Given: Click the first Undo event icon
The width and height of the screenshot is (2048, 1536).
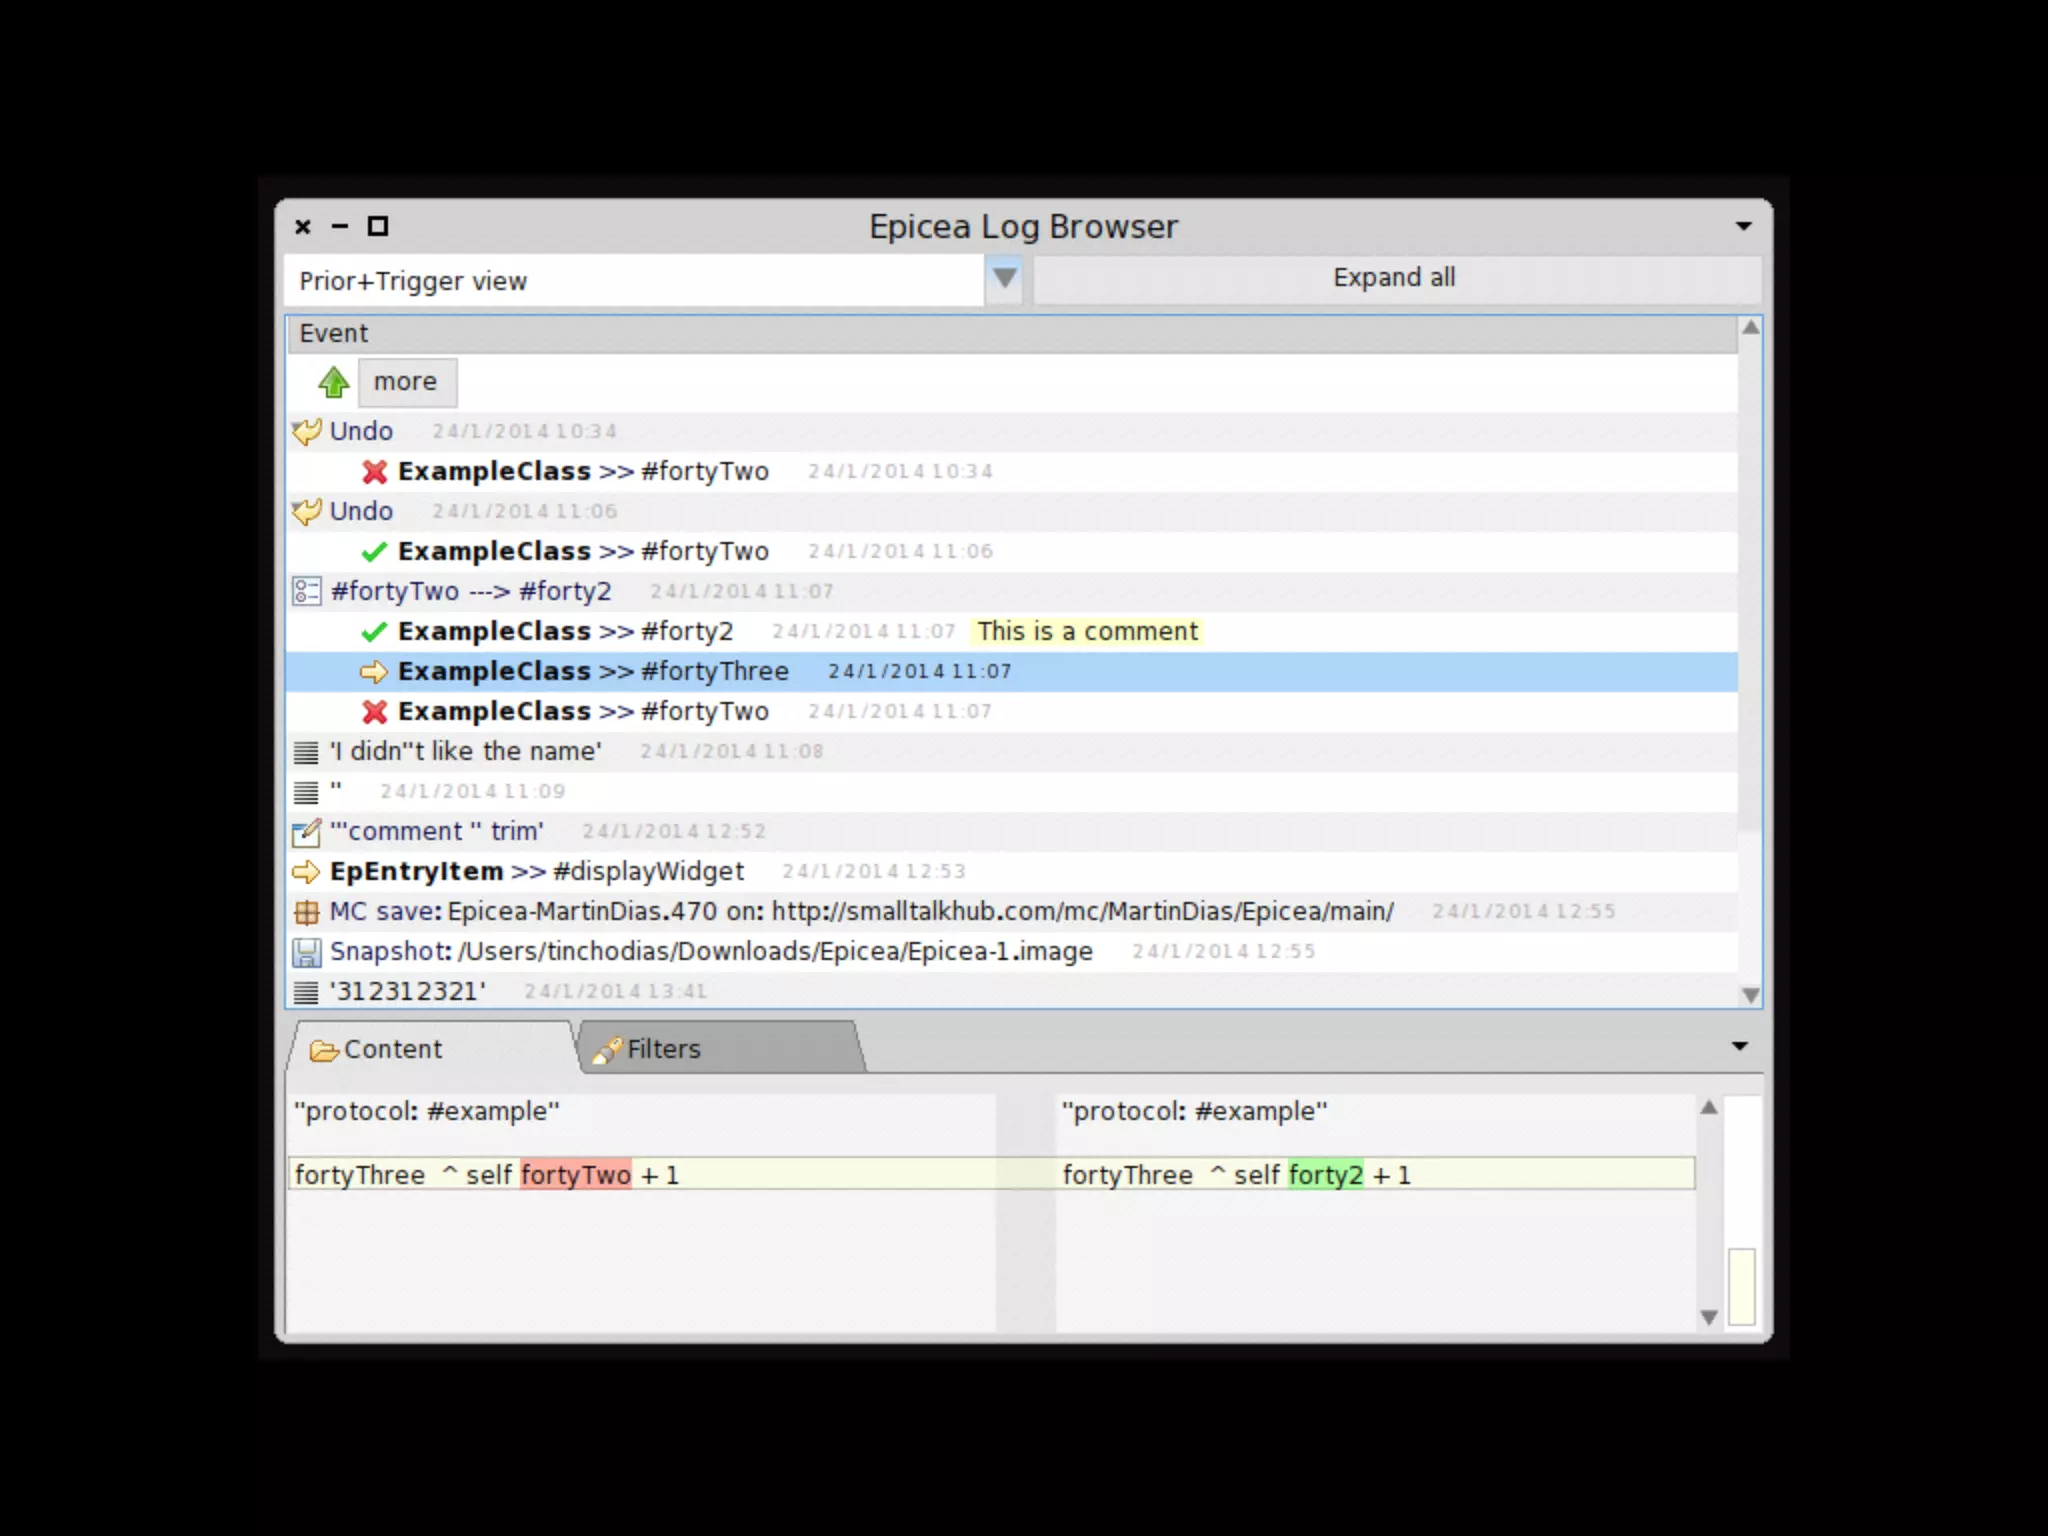Looking at the screenshot, I should point(306,431).
